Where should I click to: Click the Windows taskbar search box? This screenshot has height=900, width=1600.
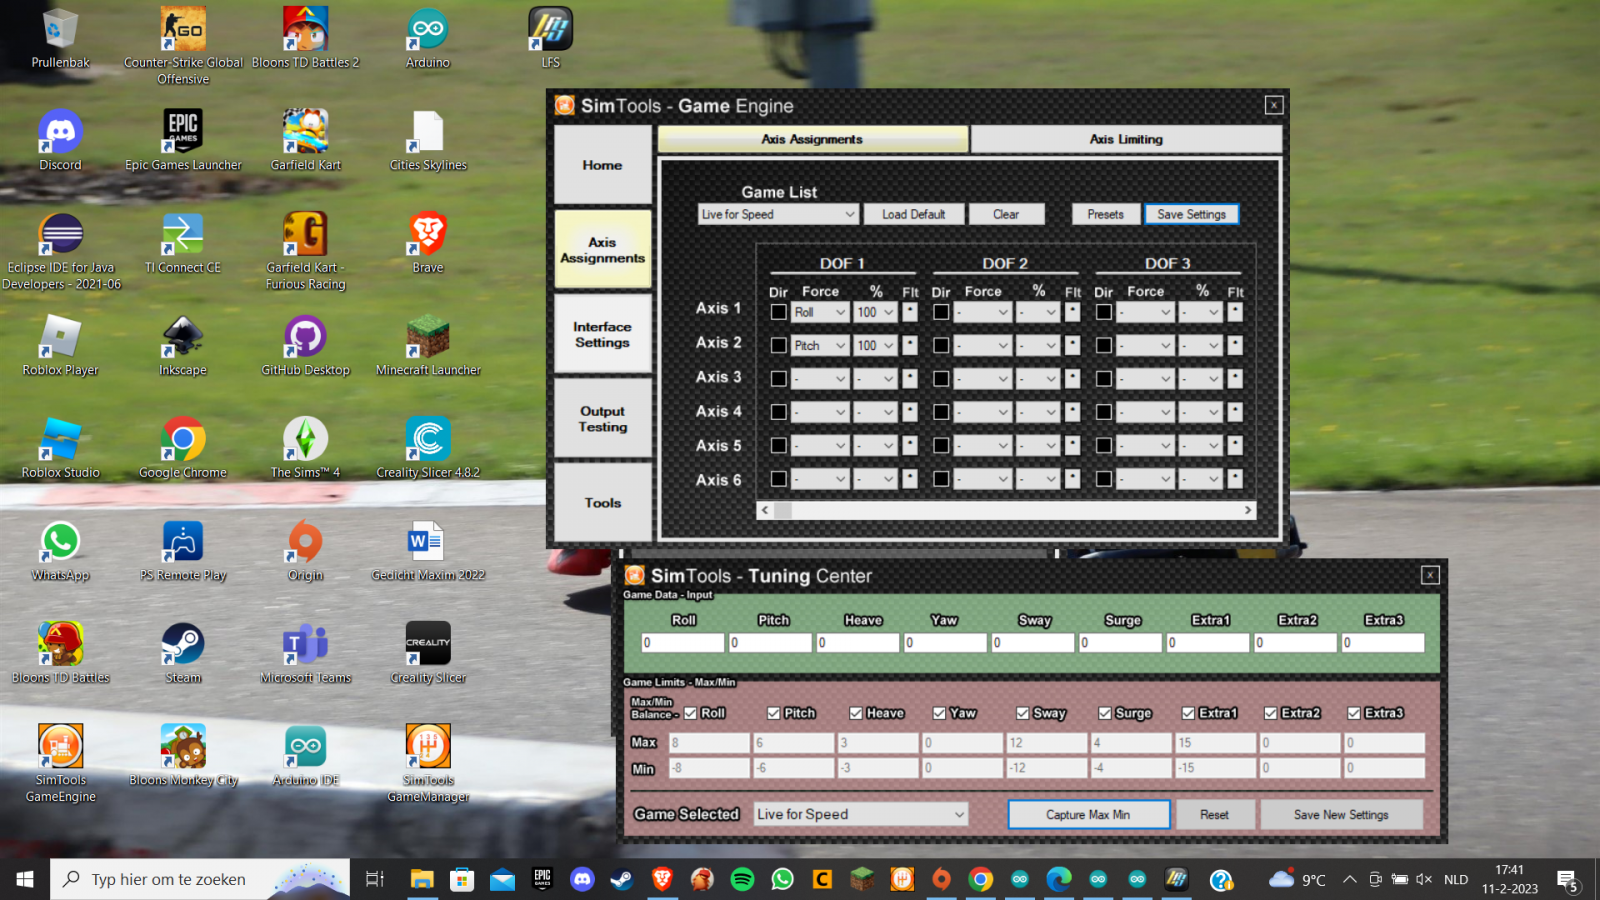coord(200,879)
